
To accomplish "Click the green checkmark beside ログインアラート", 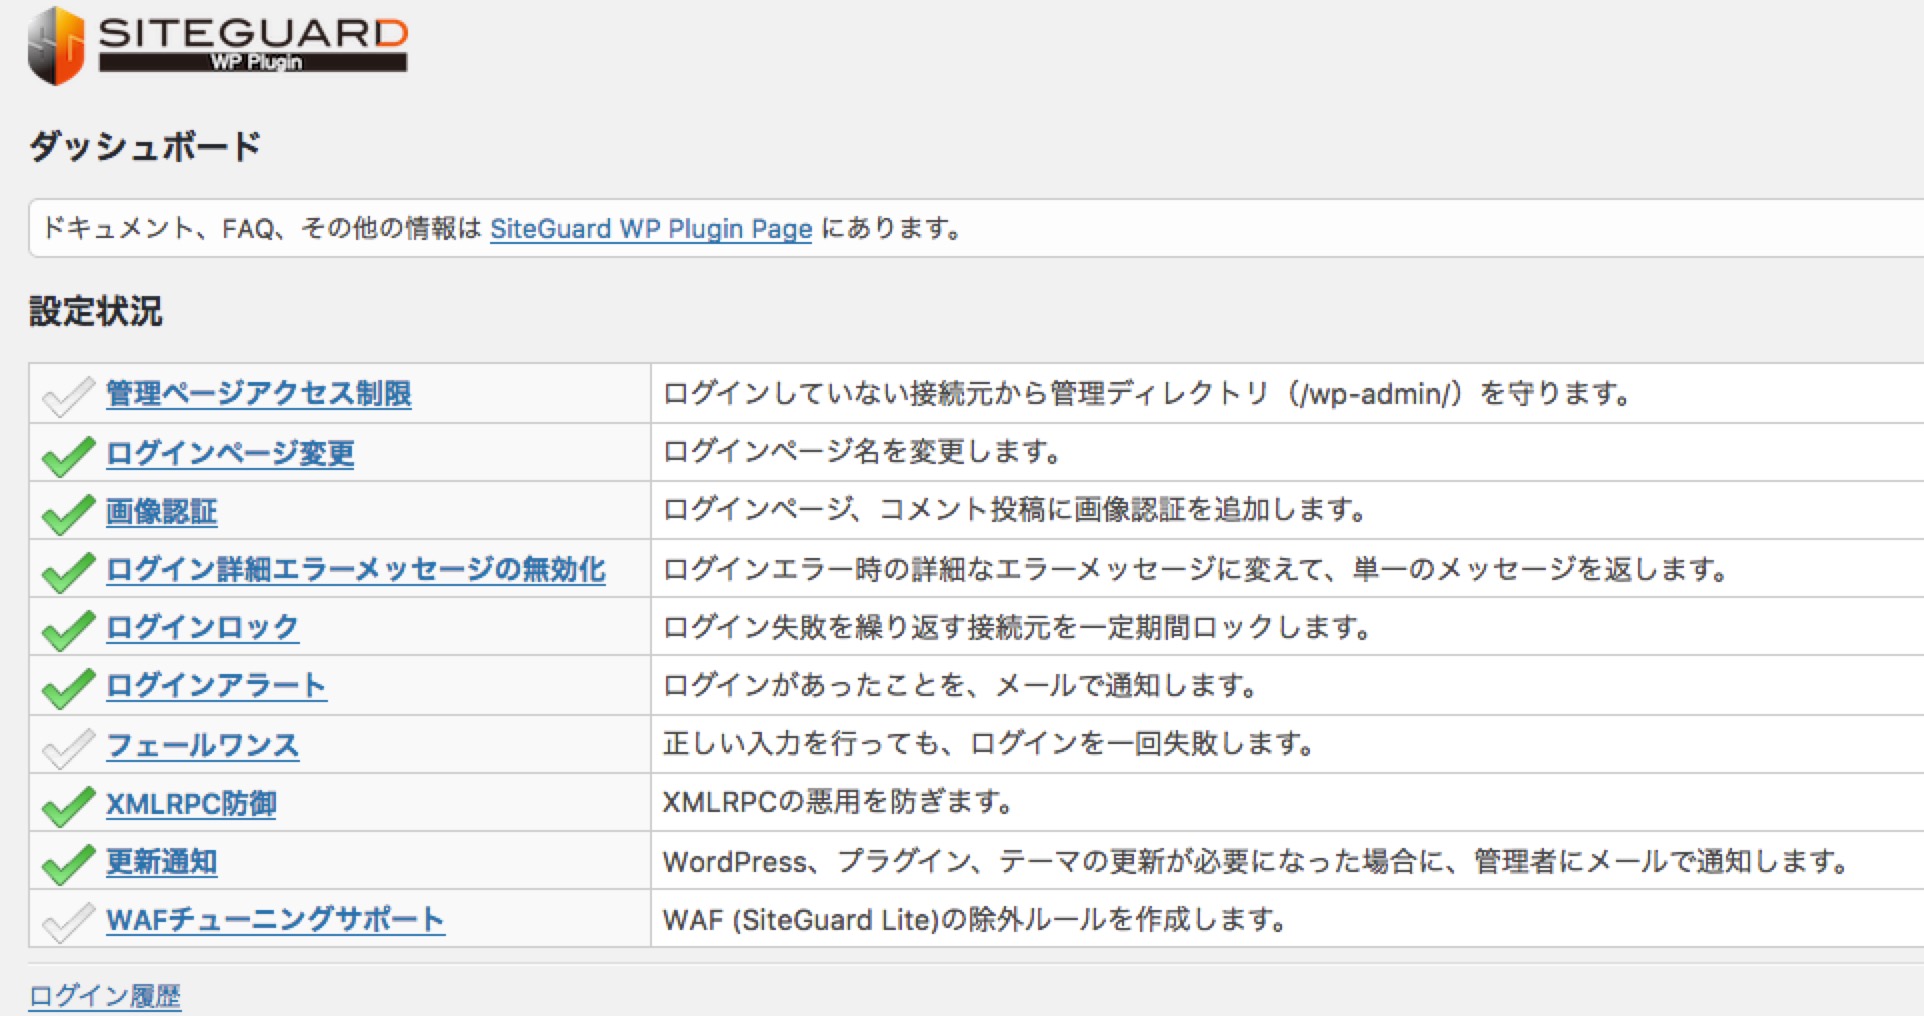I will coord(68,688).
